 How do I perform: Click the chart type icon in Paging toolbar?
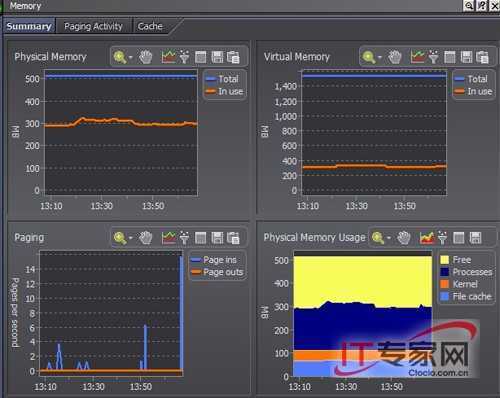pyautogui.click(x=169, y=238)
